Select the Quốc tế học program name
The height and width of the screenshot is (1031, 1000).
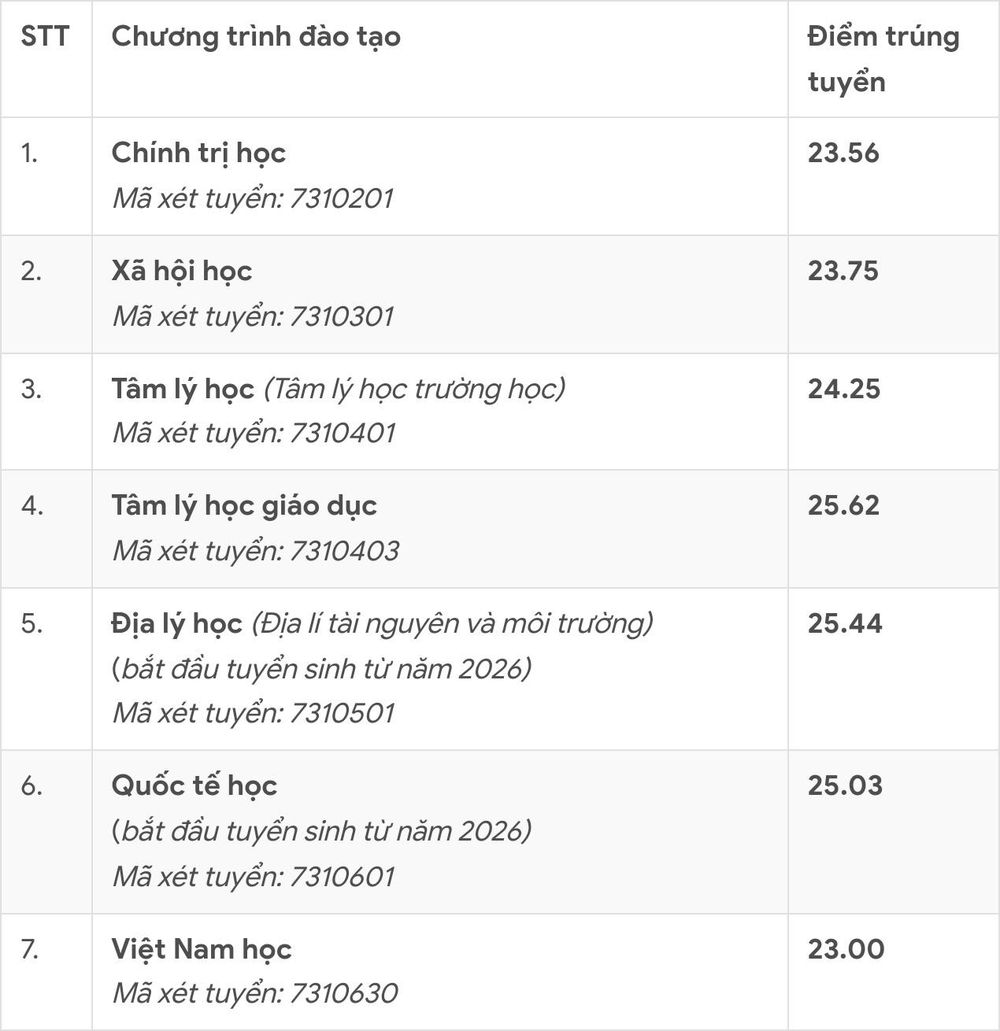(x=194, y=786)
